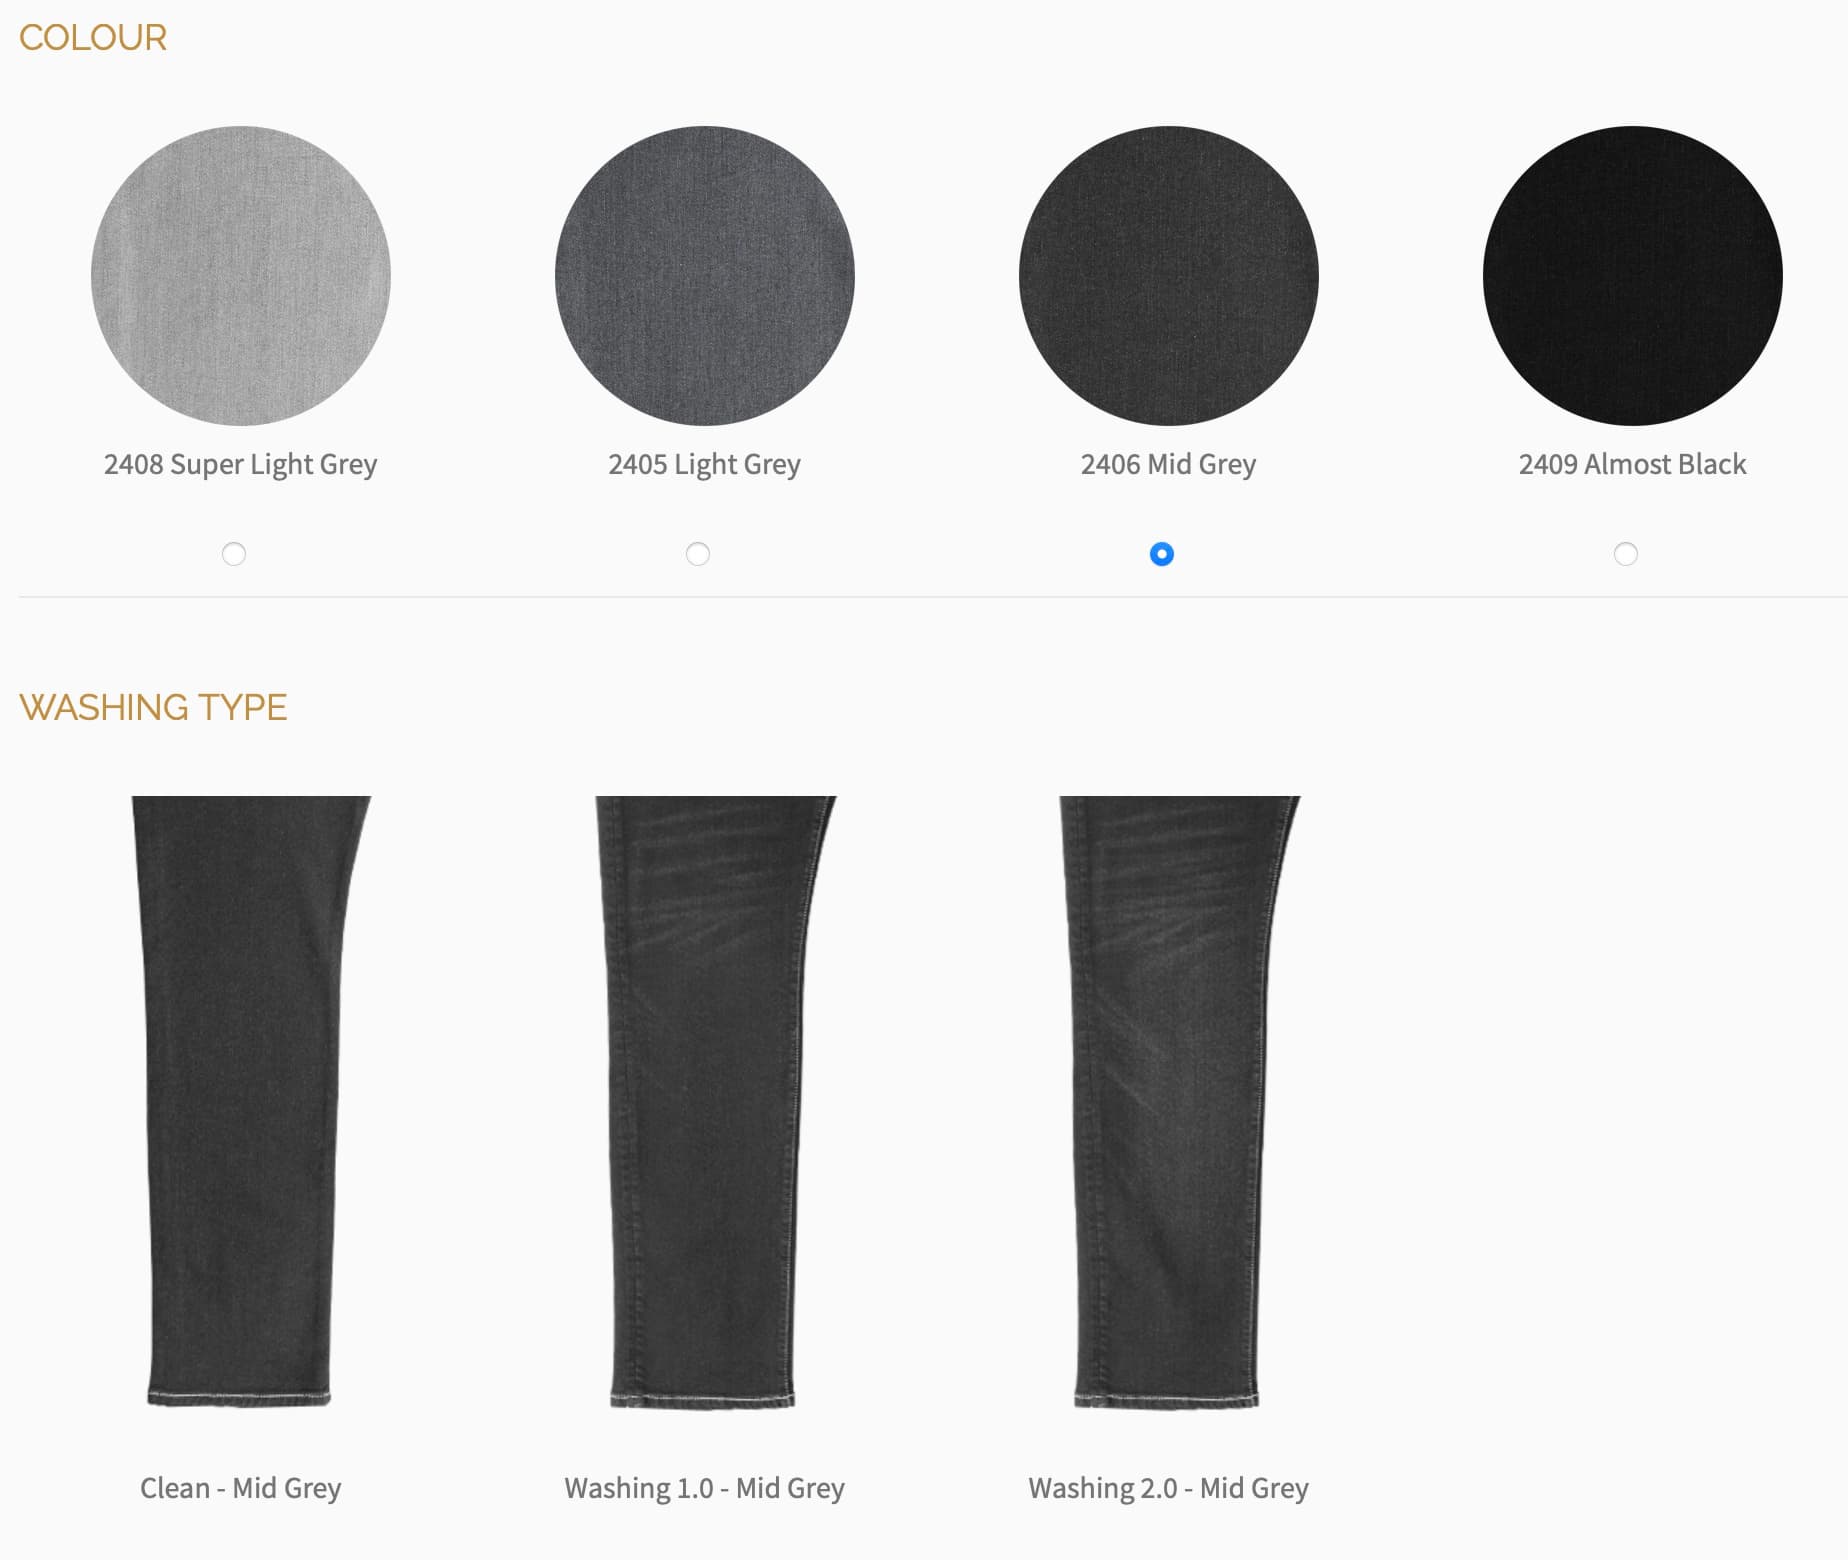1848x1560 pixels.
Task: Click the '2405 Light Grey' label
Action: click(705, 465)
